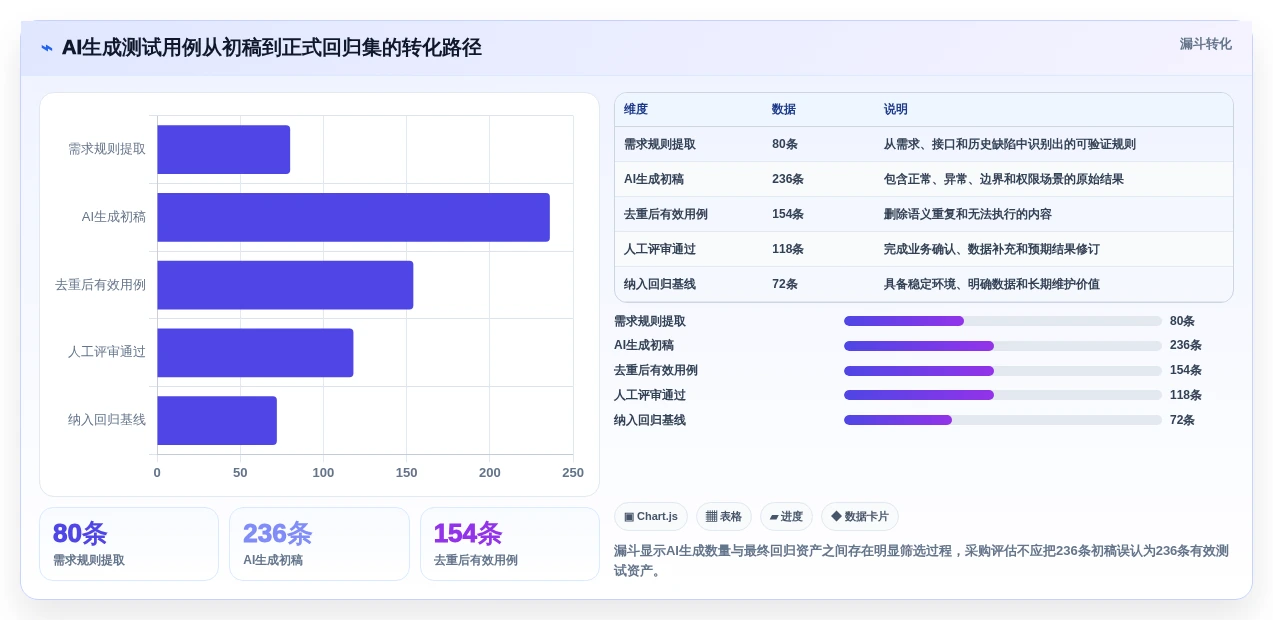
Task: Click the 去重后有效用例 bar in the chart
Action: [x=285, y=285]
